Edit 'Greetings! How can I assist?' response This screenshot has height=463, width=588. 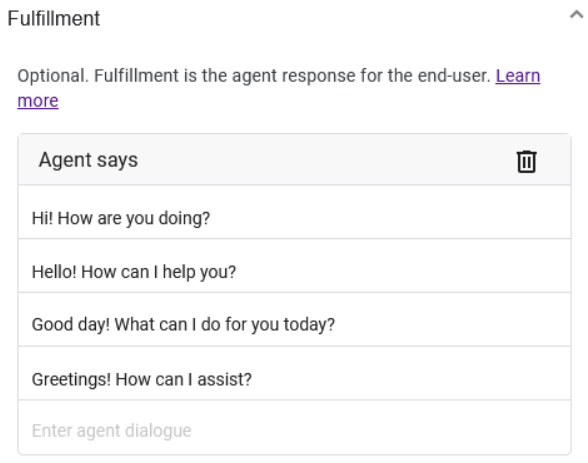[x=294, y=374]
